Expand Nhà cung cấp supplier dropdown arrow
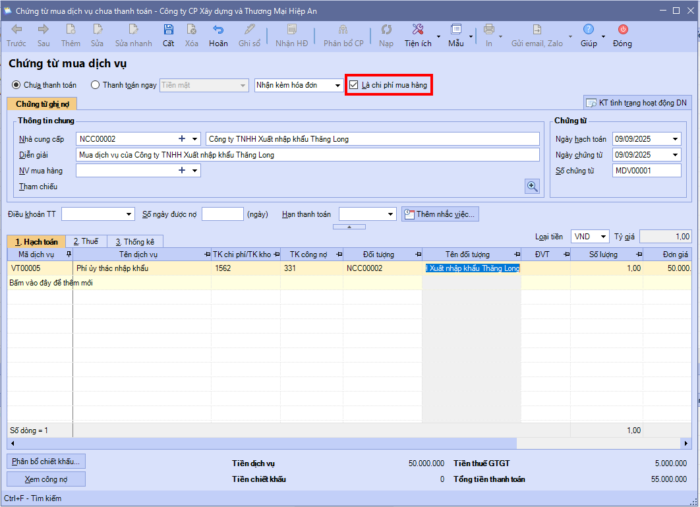Screen dimensions: 700x507 click(x=195, y=139)
